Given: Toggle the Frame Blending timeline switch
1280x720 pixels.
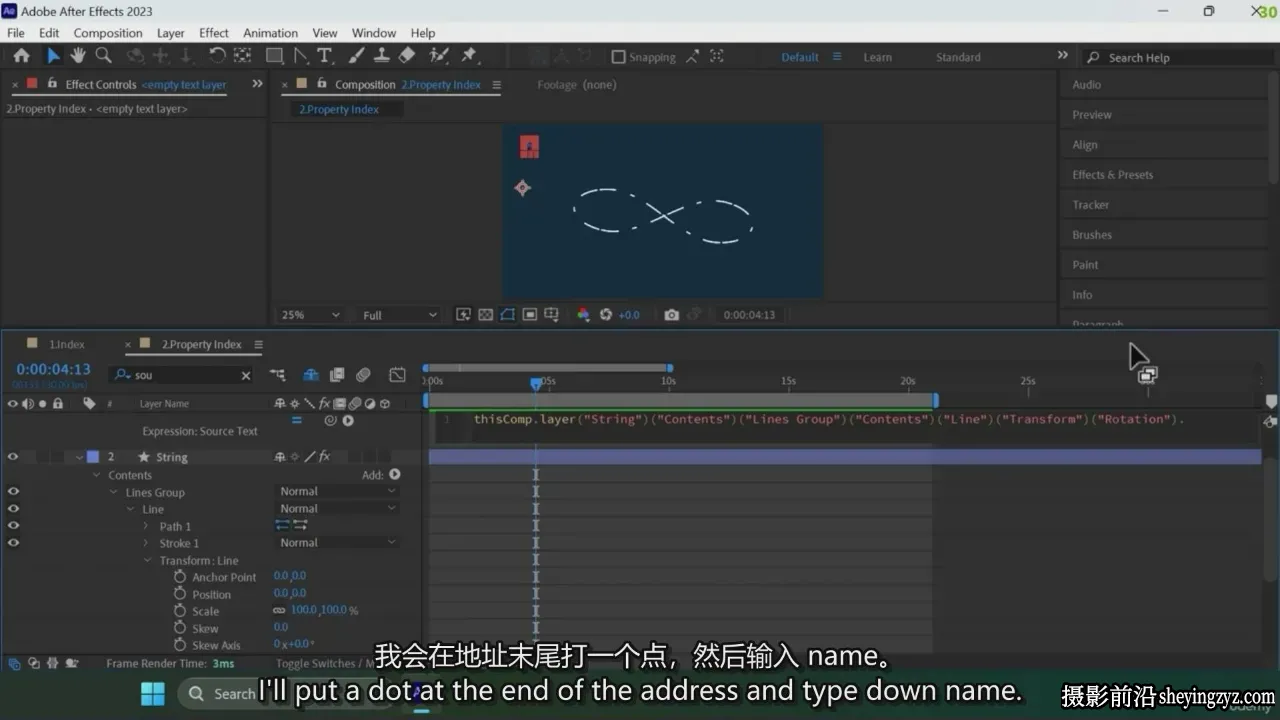Looking at the screenshot, I should click(x=337, y=375).
